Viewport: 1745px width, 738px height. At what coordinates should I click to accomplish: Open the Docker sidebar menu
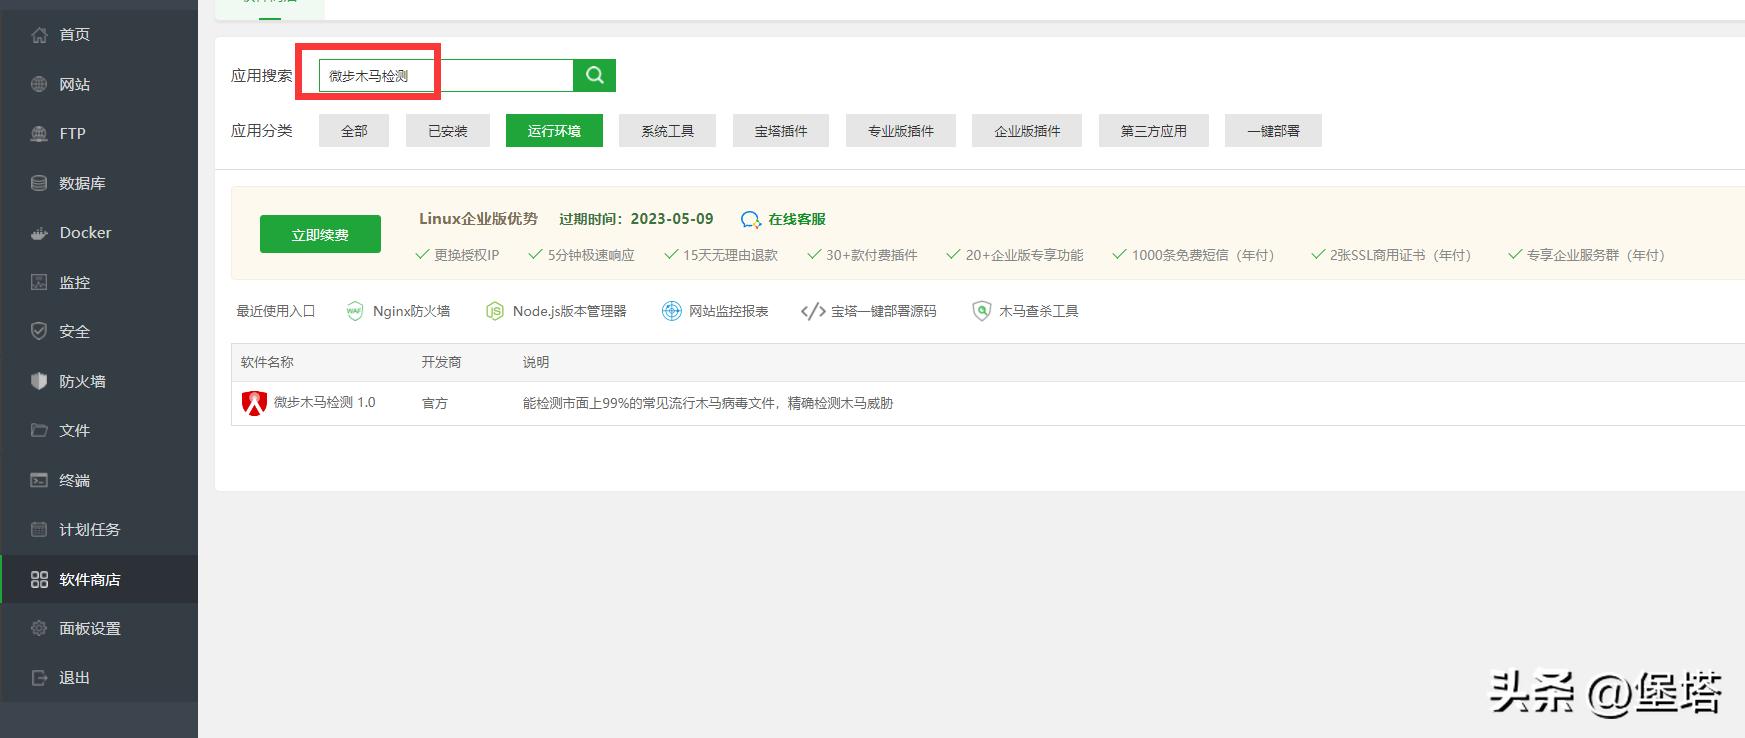point(99,233)
